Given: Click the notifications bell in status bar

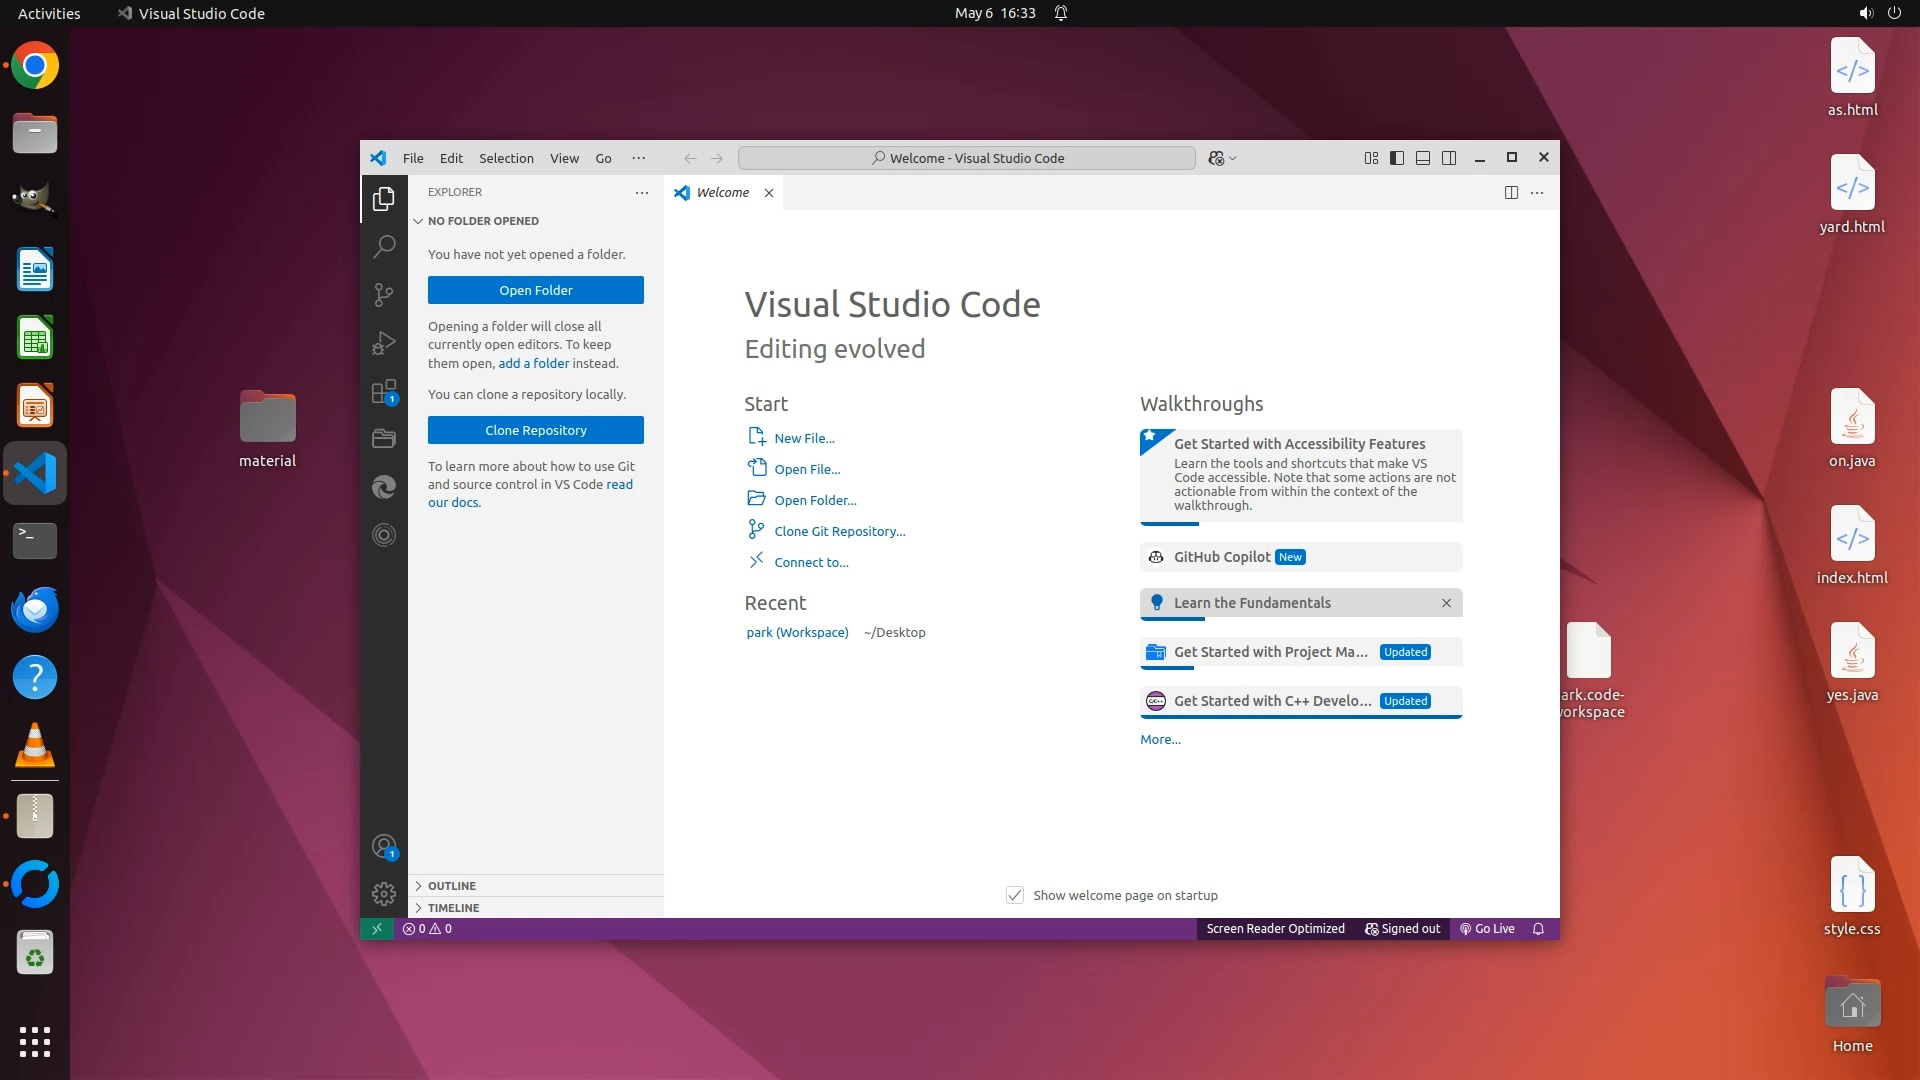Looking at the screenshot, I should pos(1538,929).
